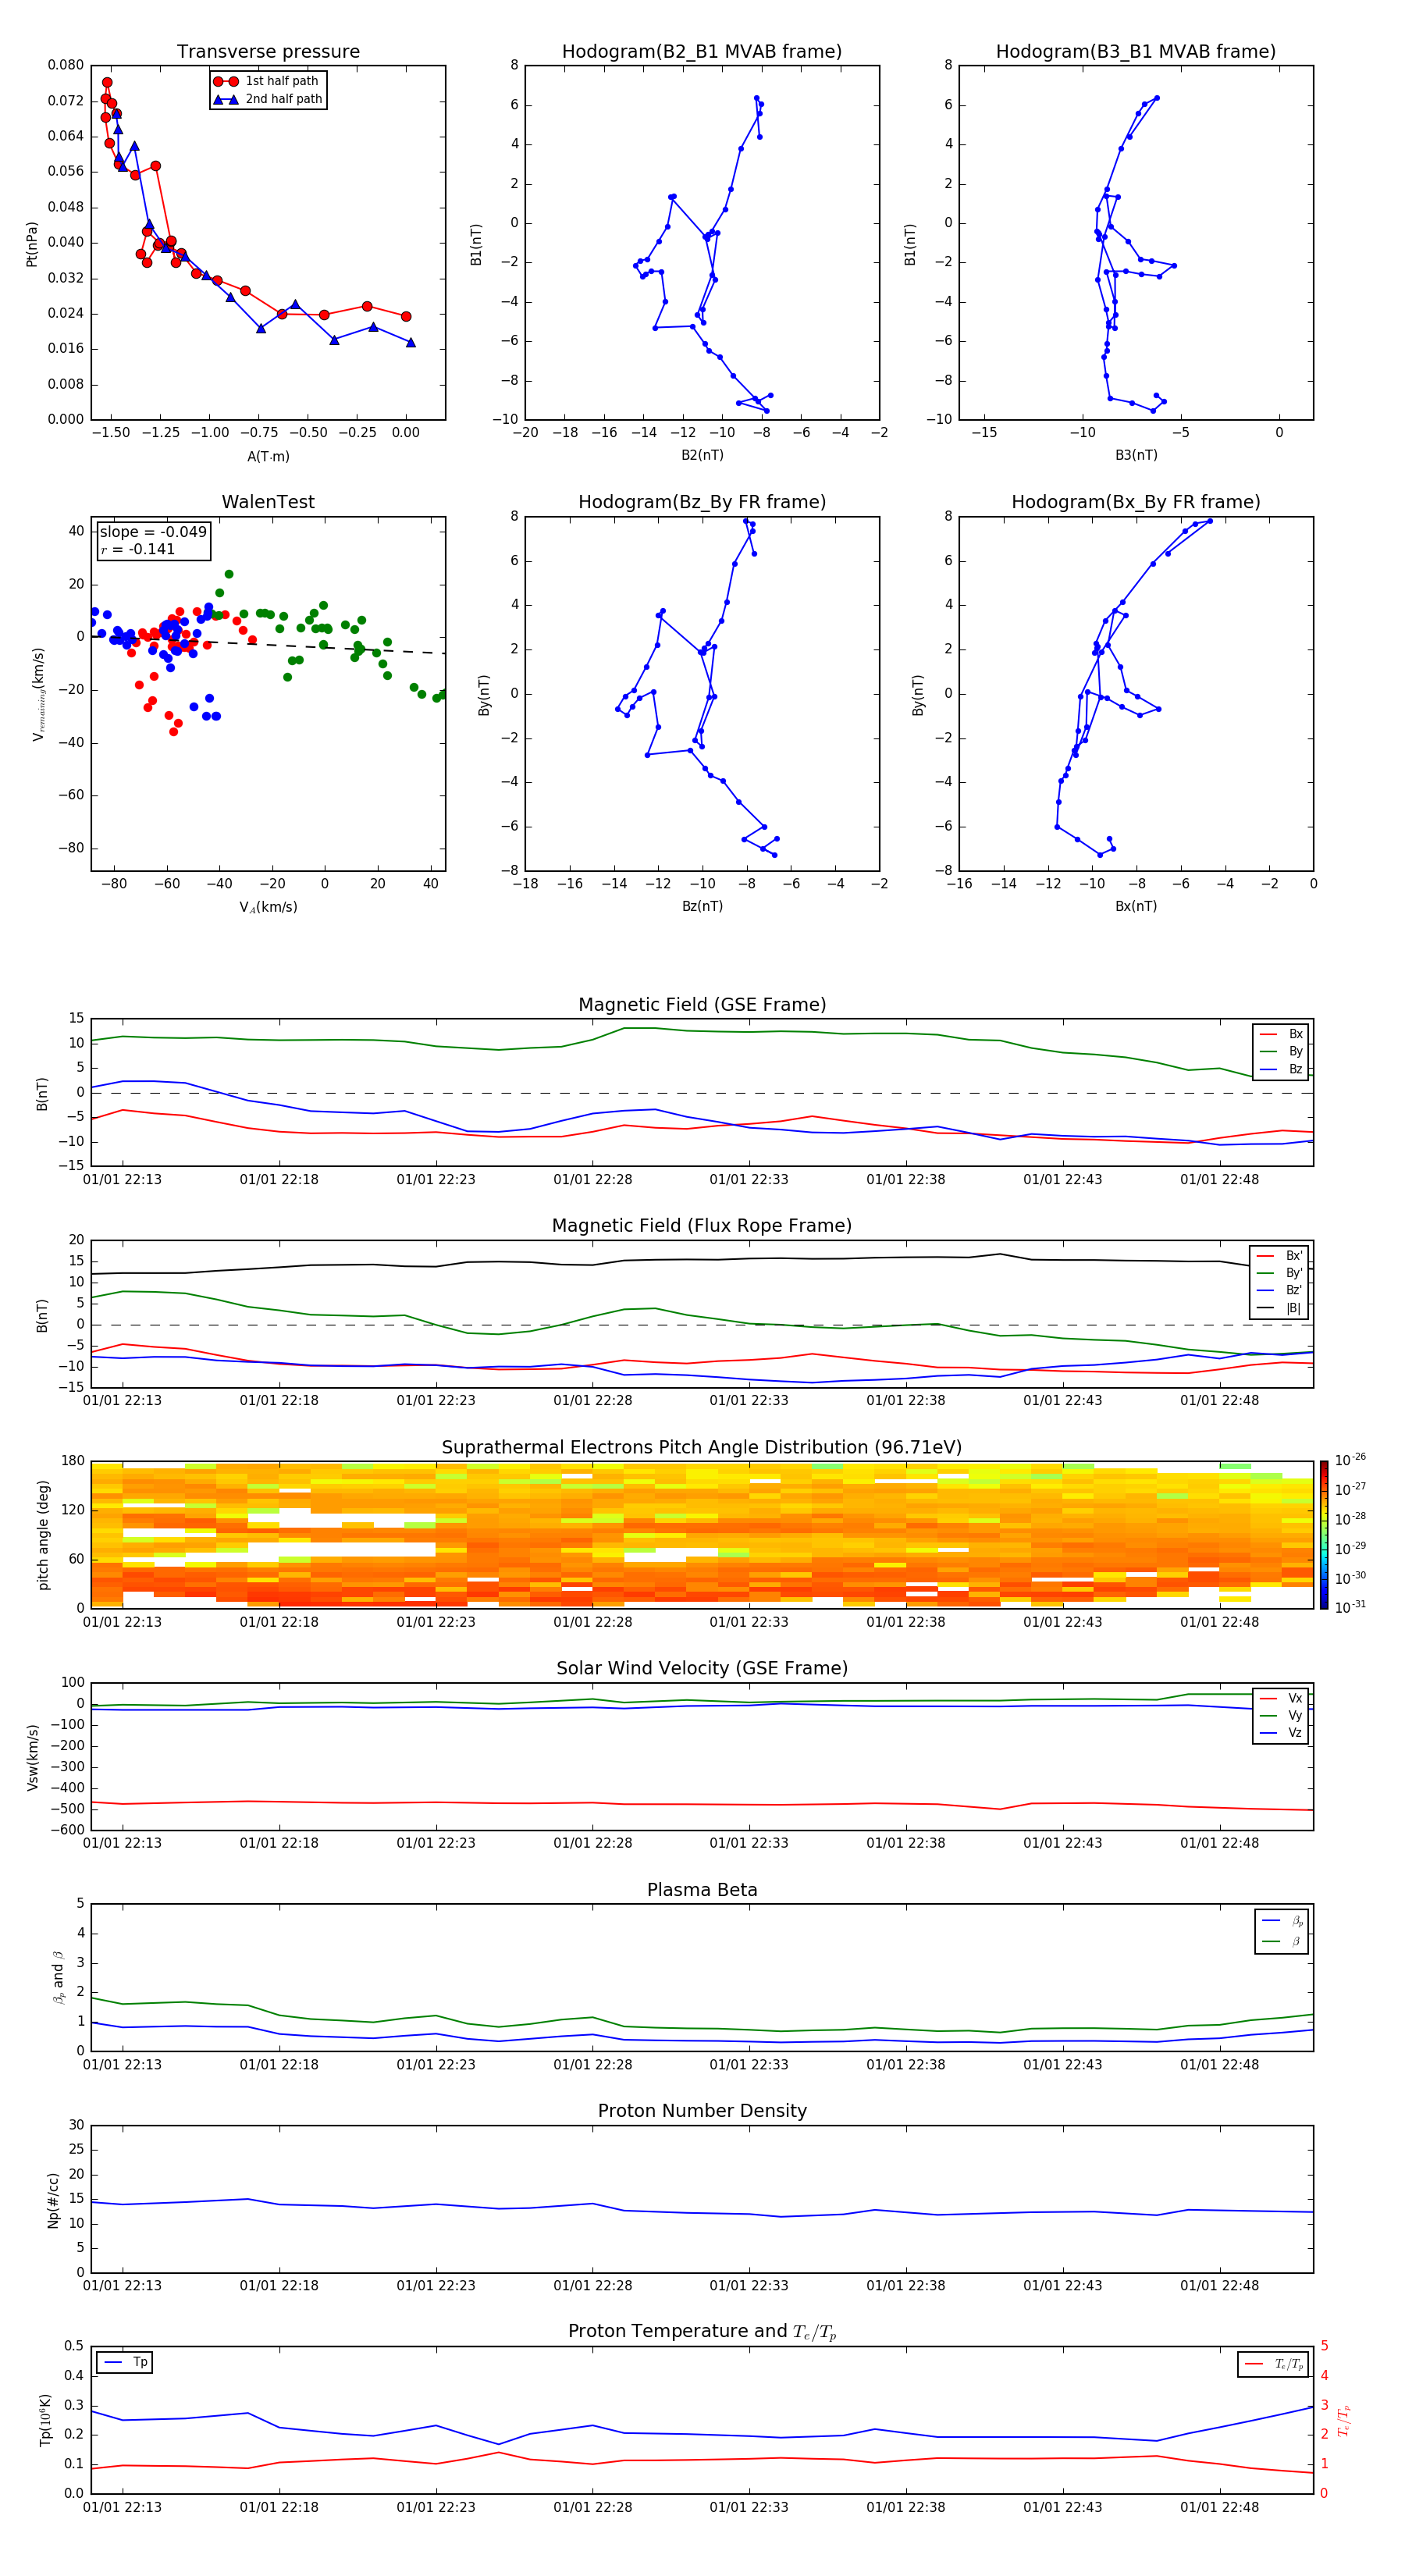The height and width of the screenshot is (2576, 1405).
Task: Click the 'Hodogram(Bz_By FR frame)' title
Action: pyautogui.click(x=702, y=502)
